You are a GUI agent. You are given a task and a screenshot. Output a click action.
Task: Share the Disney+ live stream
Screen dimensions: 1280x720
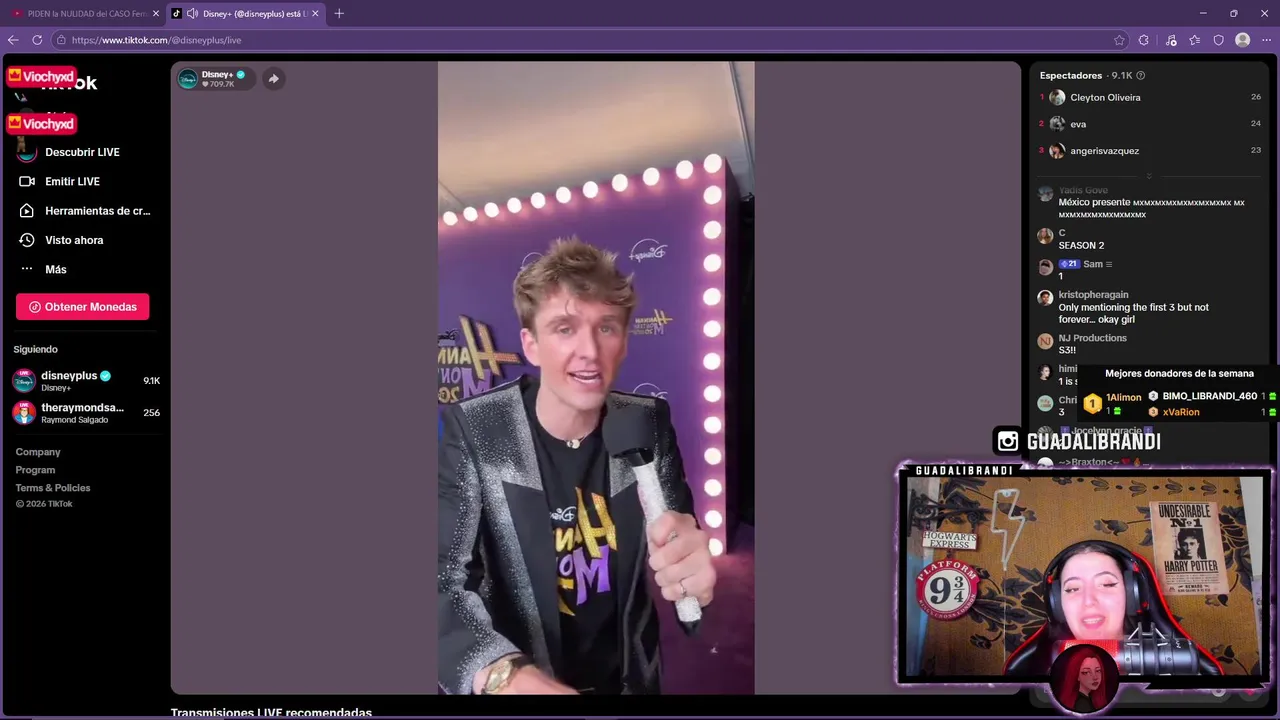pos(273,79)
